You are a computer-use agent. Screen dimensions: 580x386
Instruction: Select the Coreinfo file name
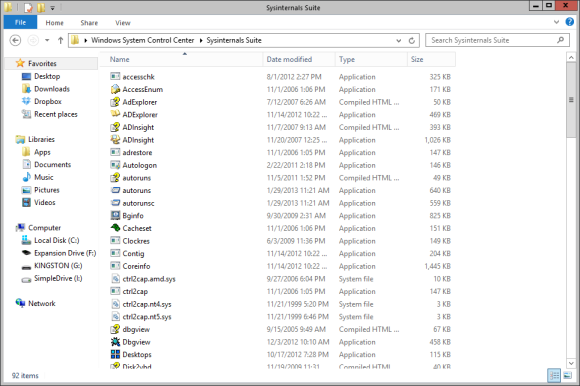(x=136, y=266)
